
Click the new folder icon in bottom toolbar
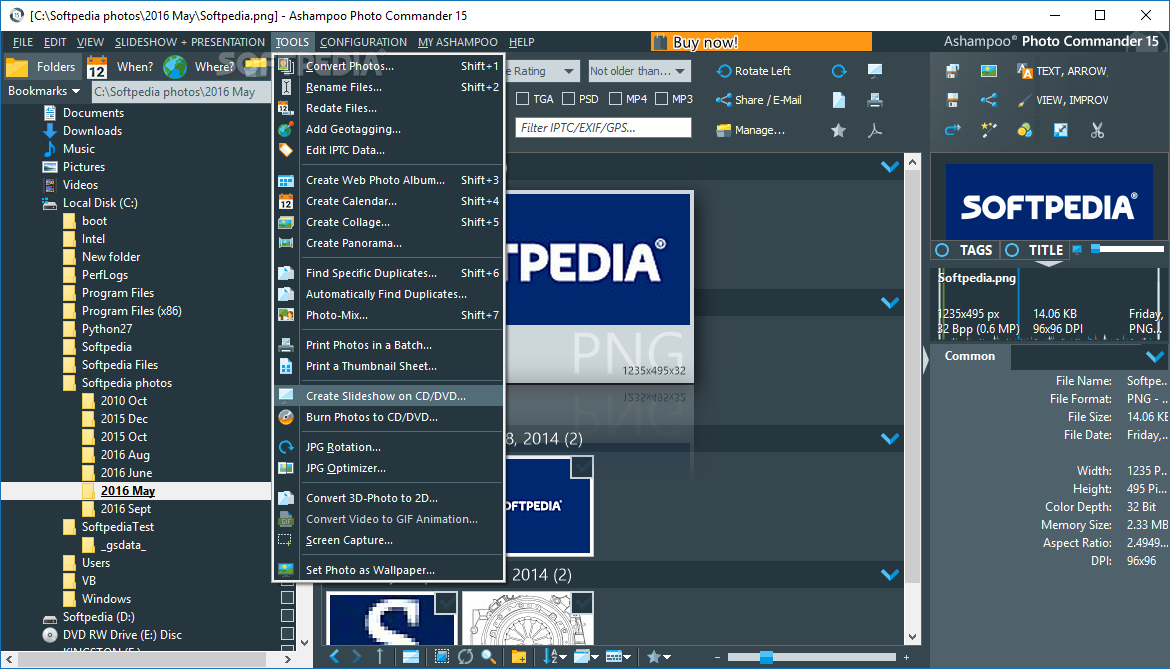[519, 656]
